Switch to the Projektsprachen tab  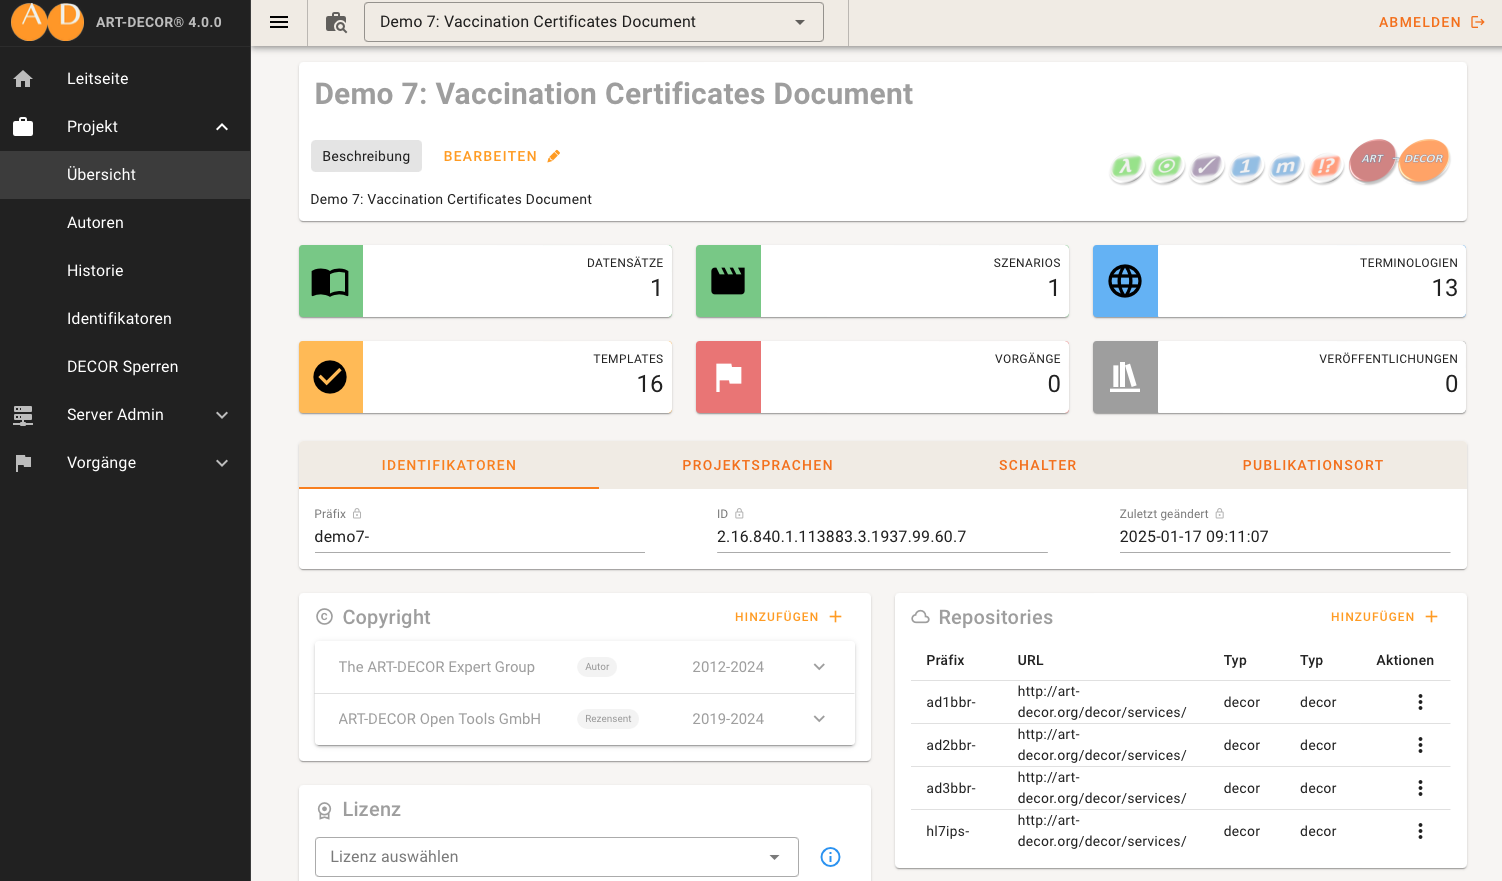click(x=757, y=465)
